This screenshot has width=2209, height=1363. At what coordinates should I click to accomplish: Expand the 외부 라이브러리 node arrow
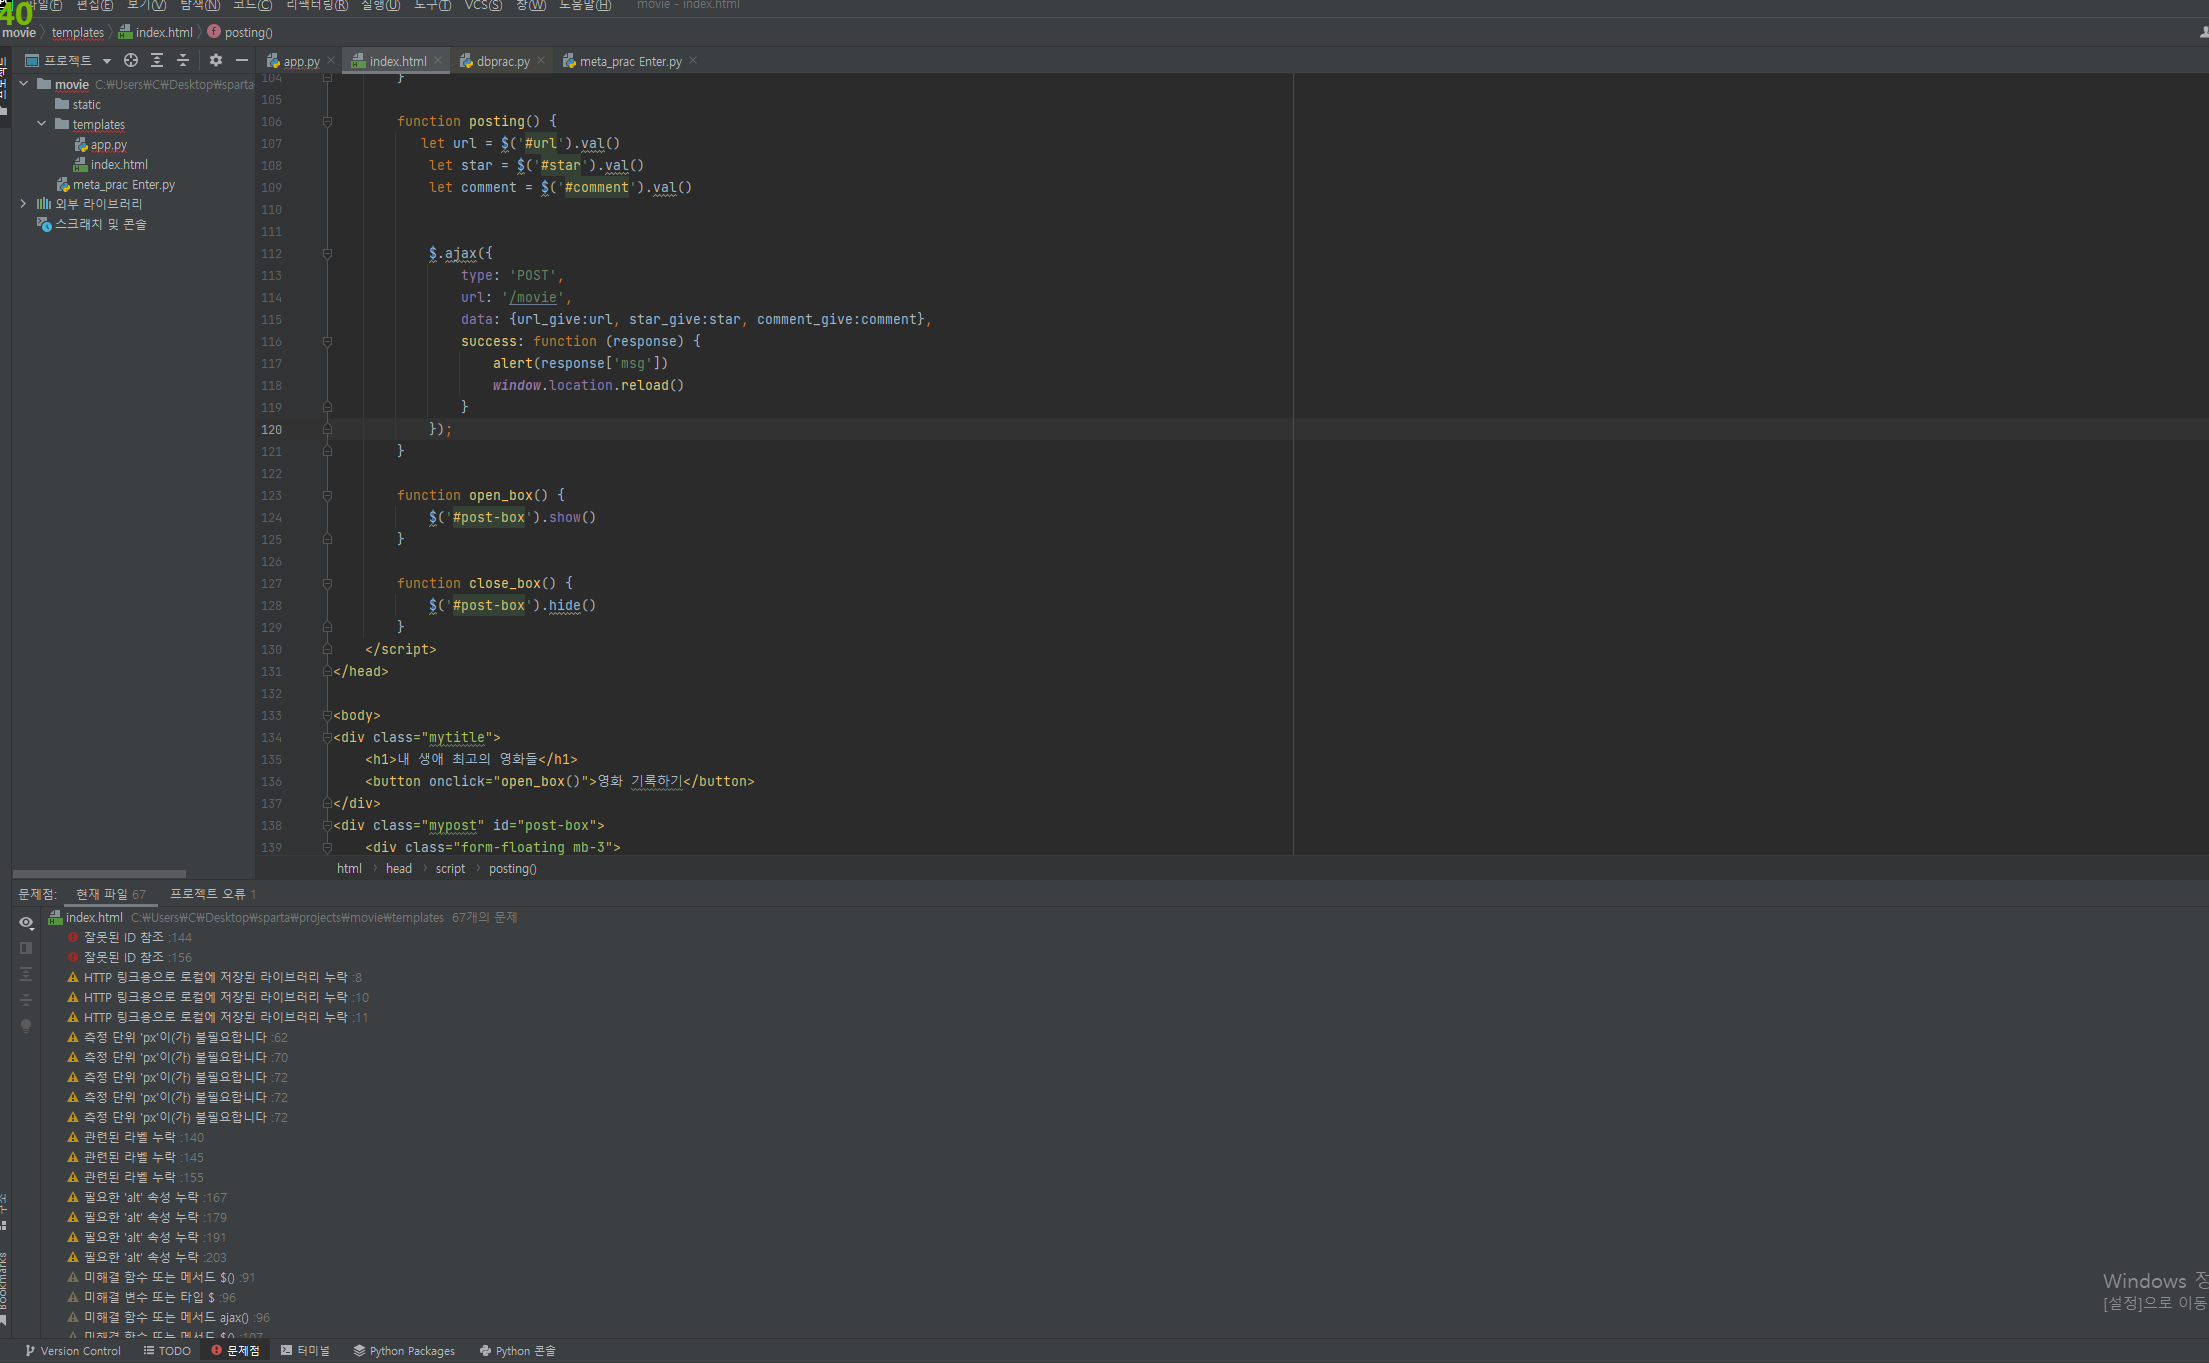click(x=24, y=204)
